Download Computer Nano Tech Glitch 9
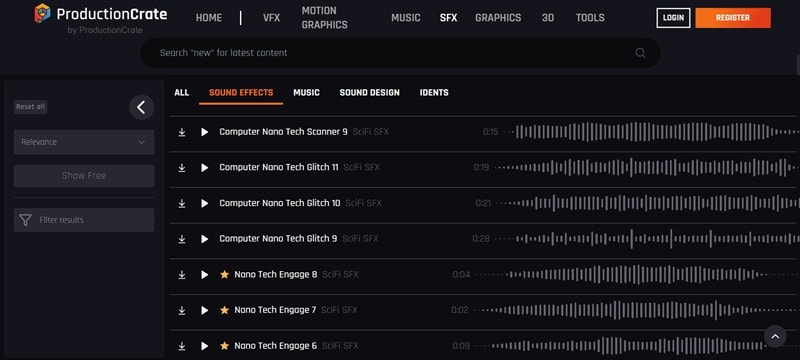800x360 pixels. click(x=182, y=239)
